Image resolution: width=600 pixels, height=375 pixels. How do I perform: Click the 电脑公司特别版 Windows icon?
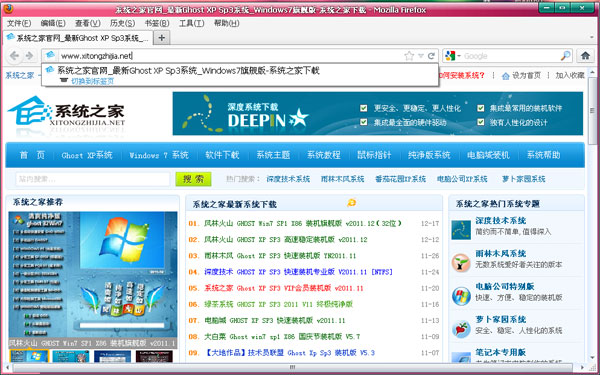[461, 296]
